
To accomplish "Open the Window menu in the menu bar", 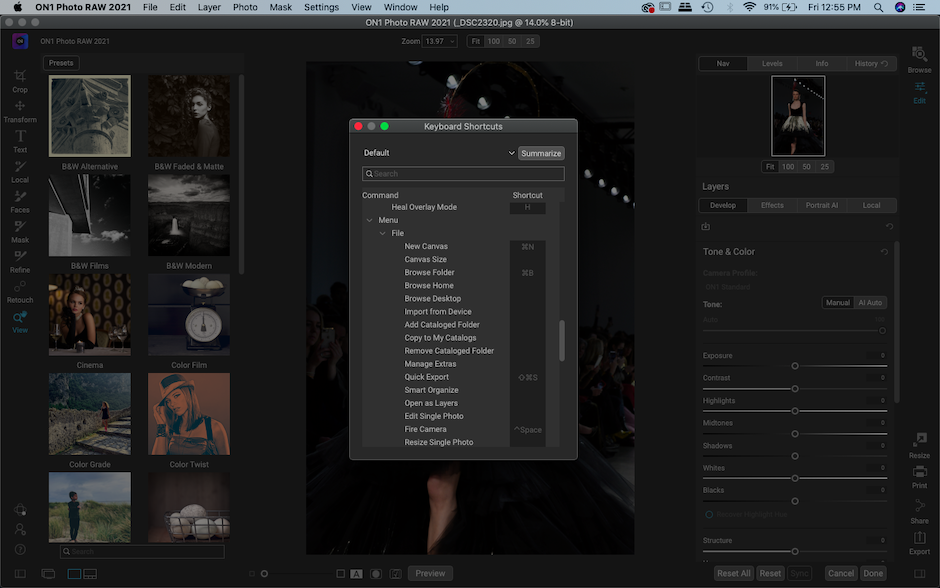I will (x=400, y=6).
